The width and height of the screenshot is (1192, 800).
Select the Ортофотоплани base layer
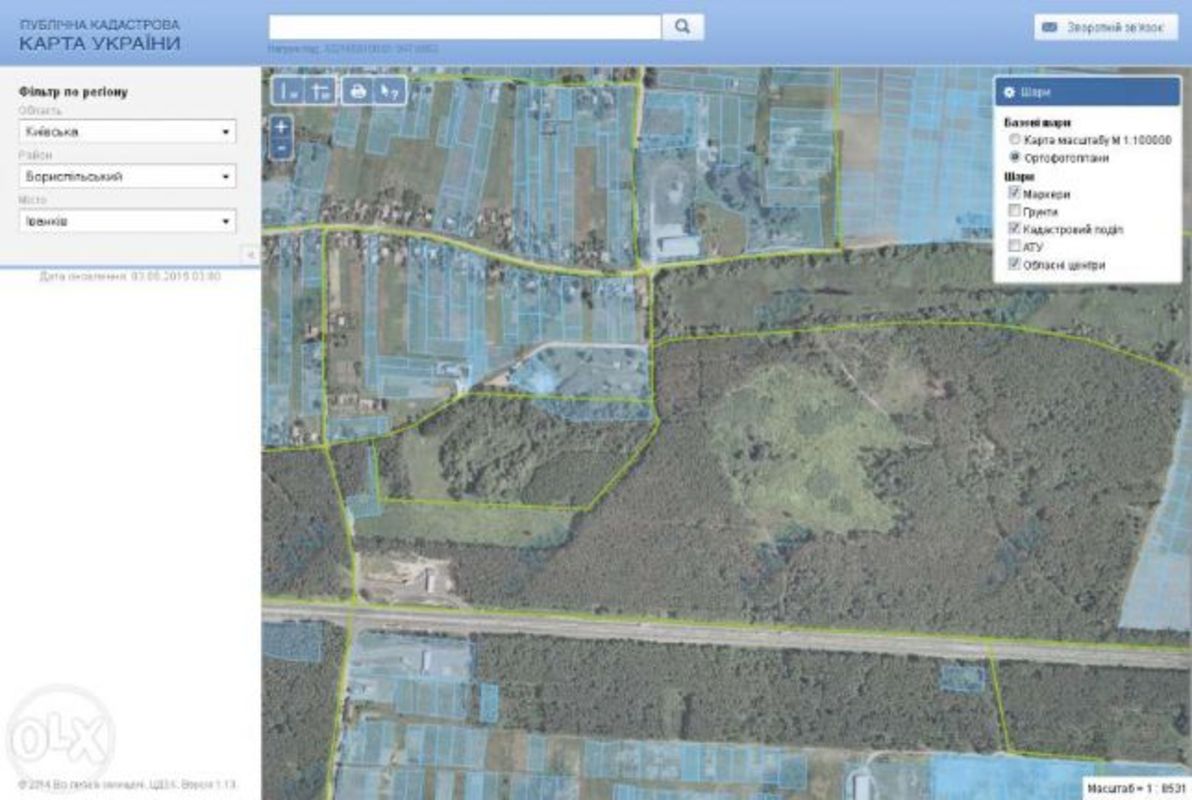[x=1015, y=158]
